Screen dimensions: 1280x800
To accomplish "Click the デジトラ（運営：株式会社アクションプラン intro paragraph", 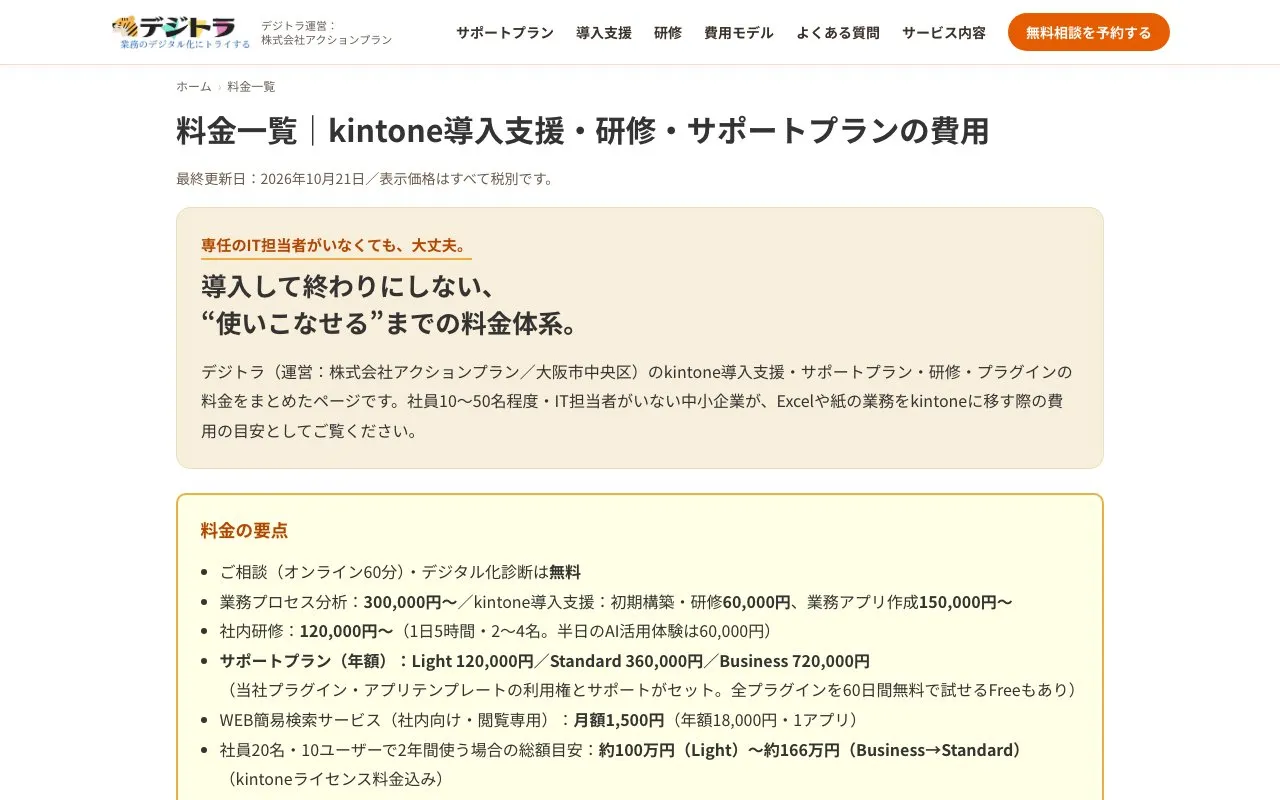I will (637, 401).
